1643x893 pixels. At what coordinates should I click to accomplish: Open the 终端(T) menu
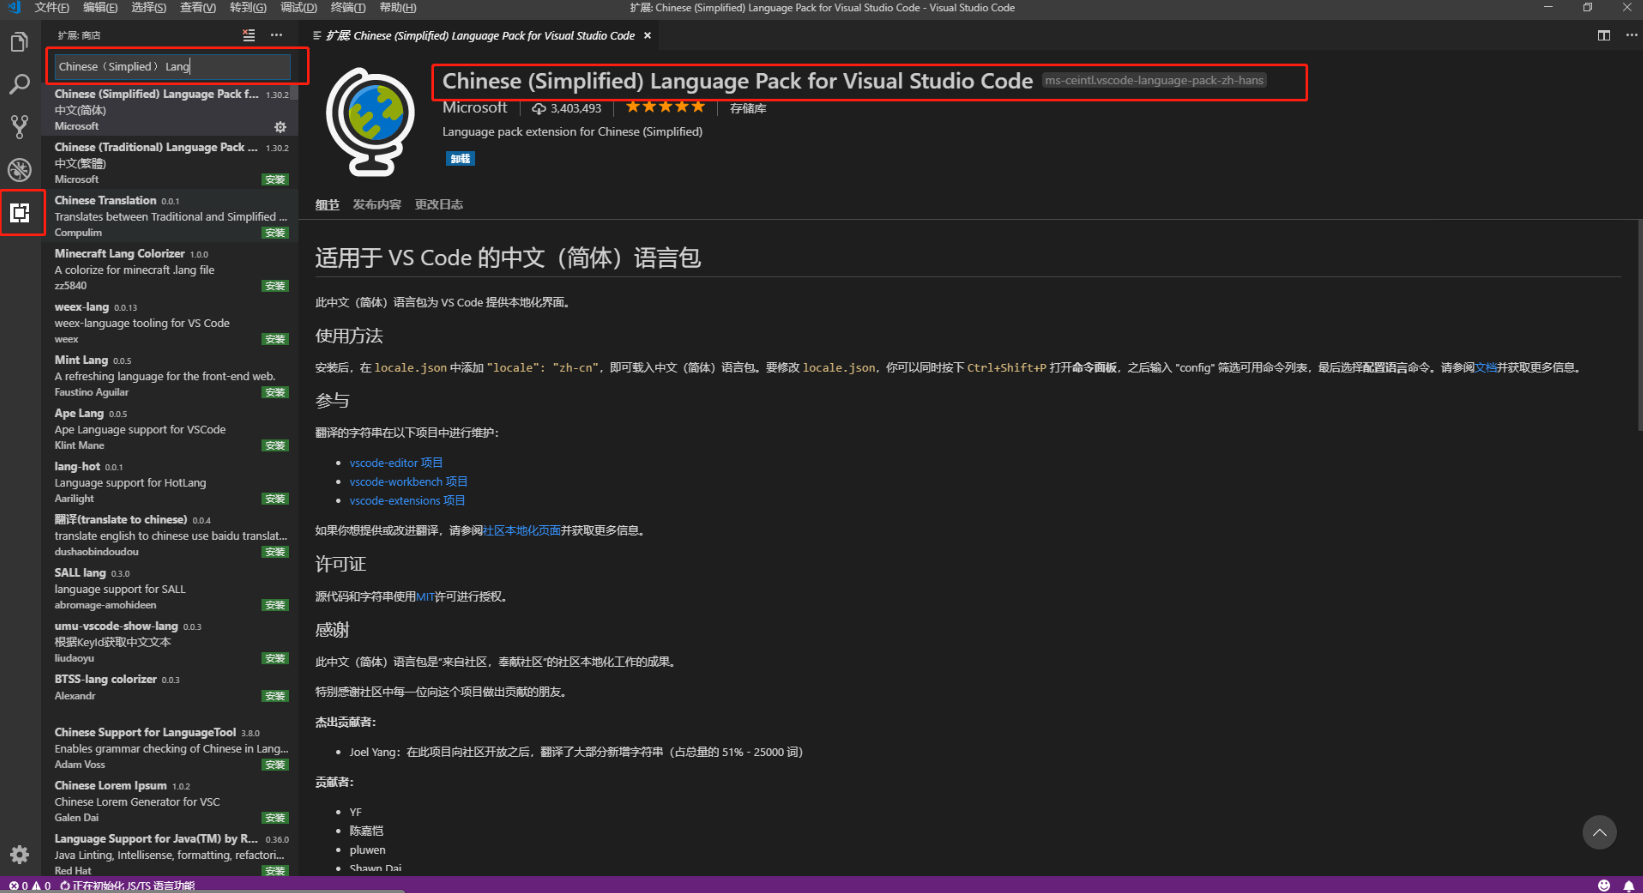click(x=348, y=7)
